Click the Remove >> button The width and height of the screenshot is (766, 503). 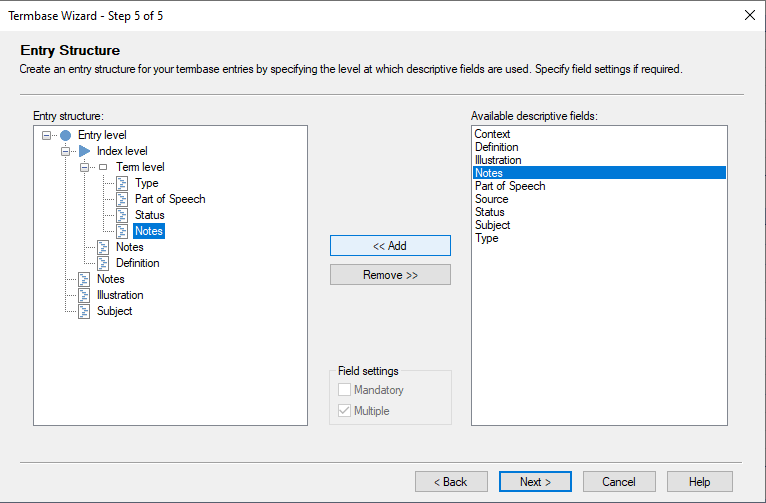390,275
